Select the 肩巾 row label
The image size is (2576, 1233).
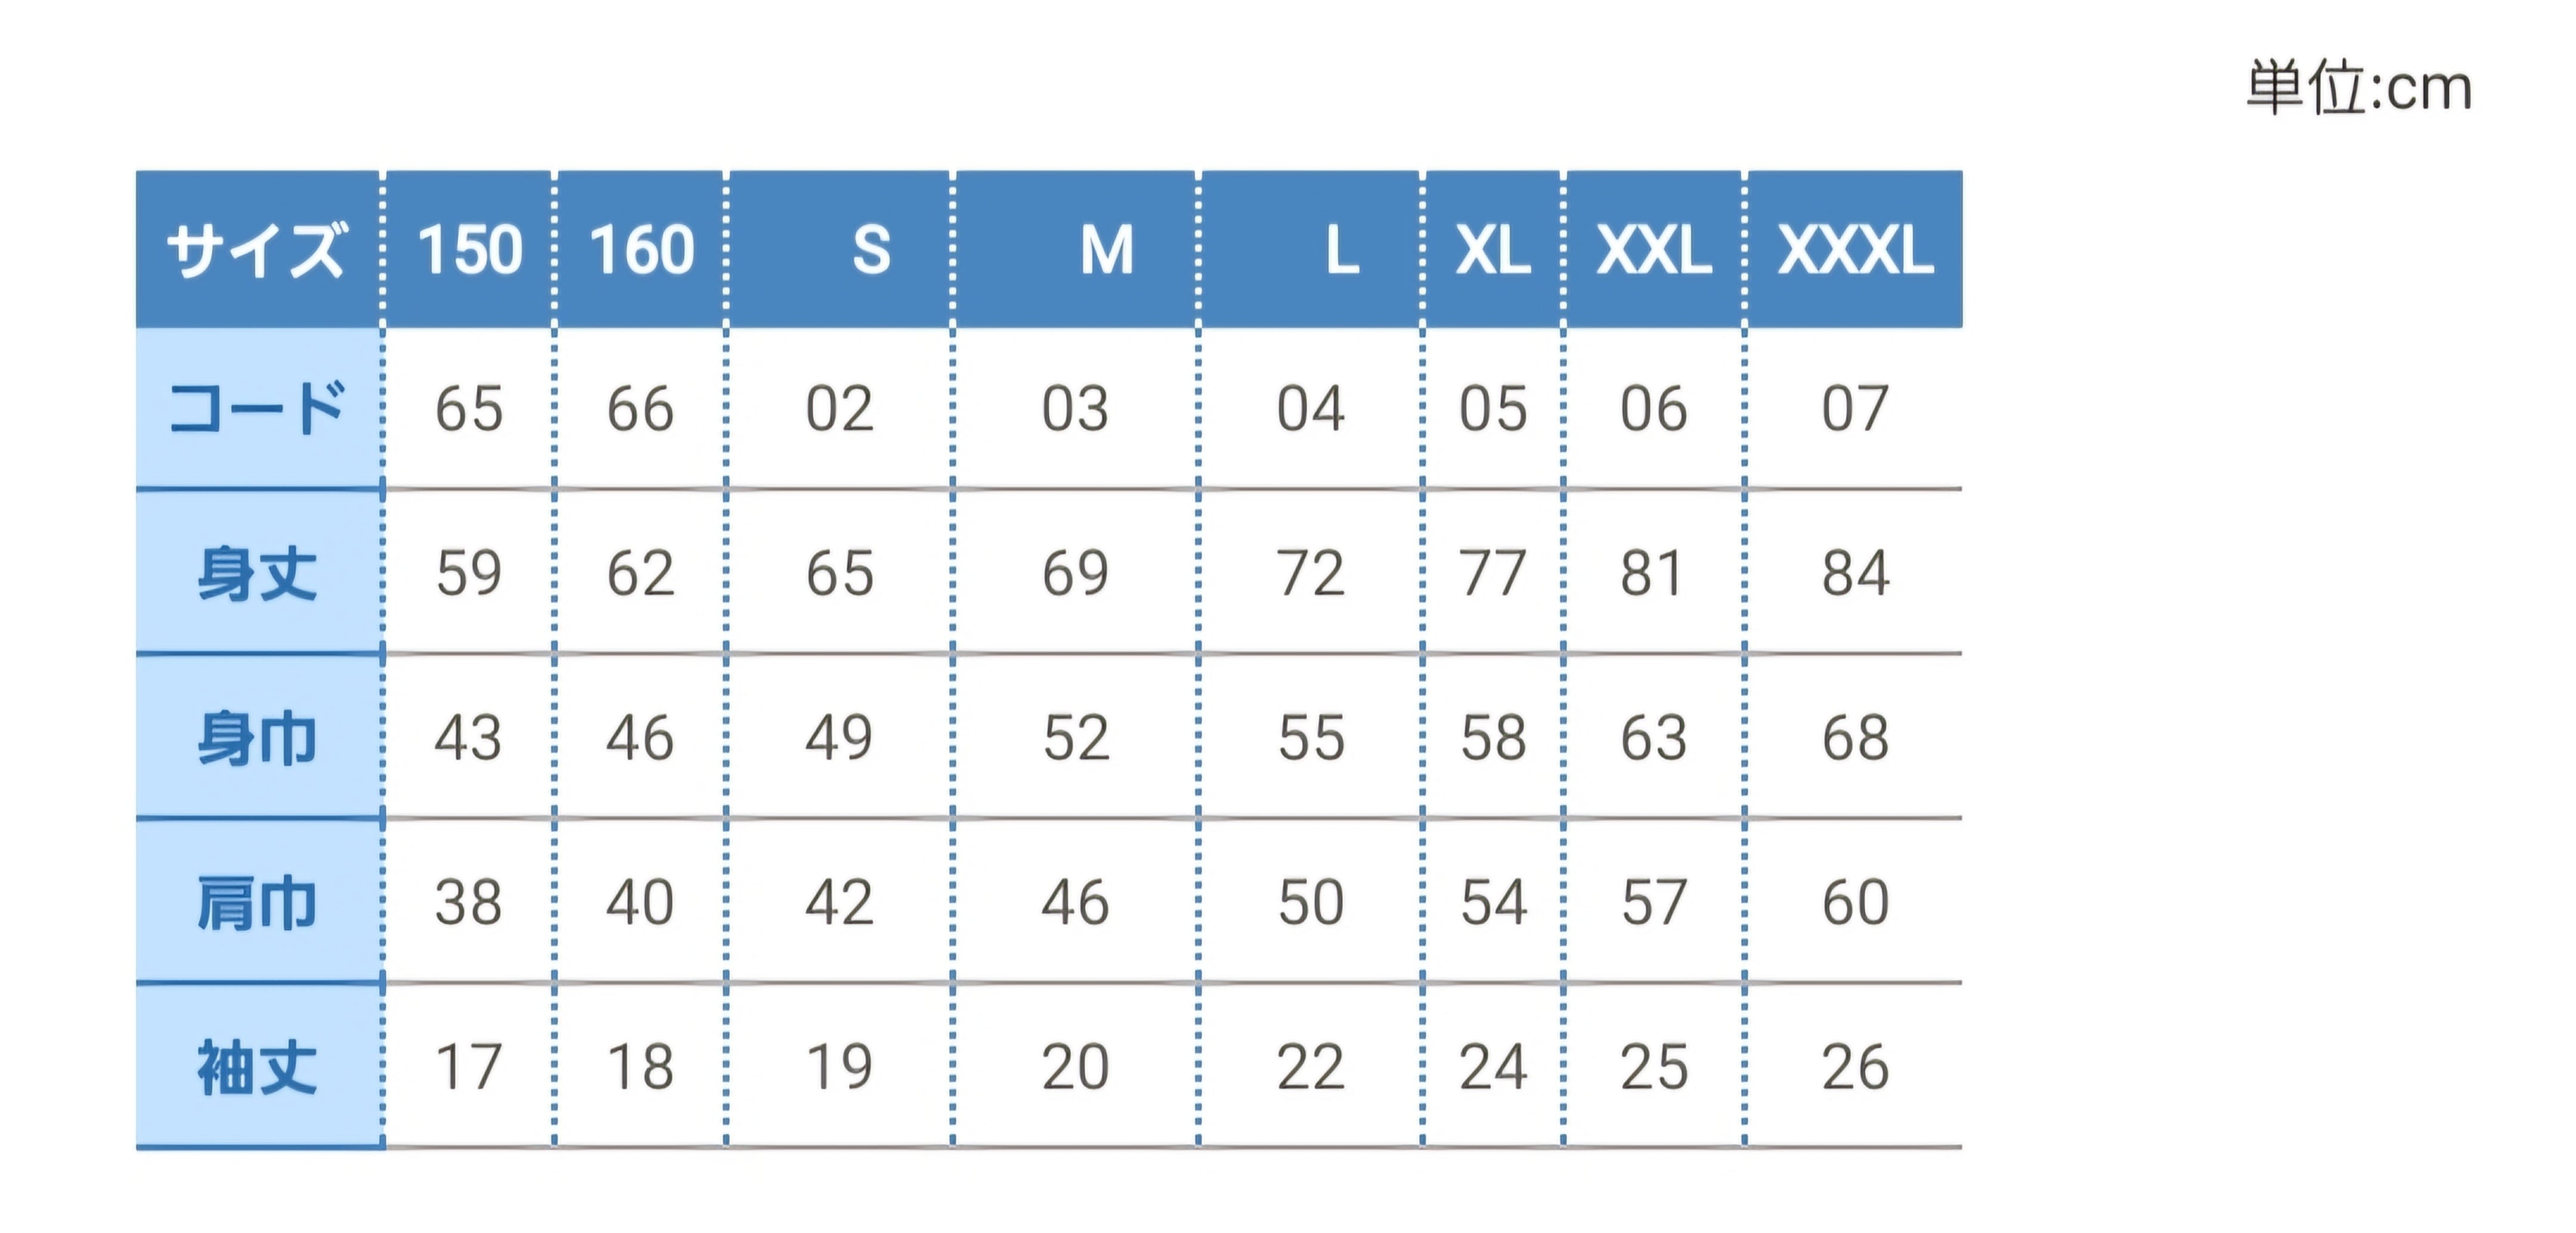257,903
